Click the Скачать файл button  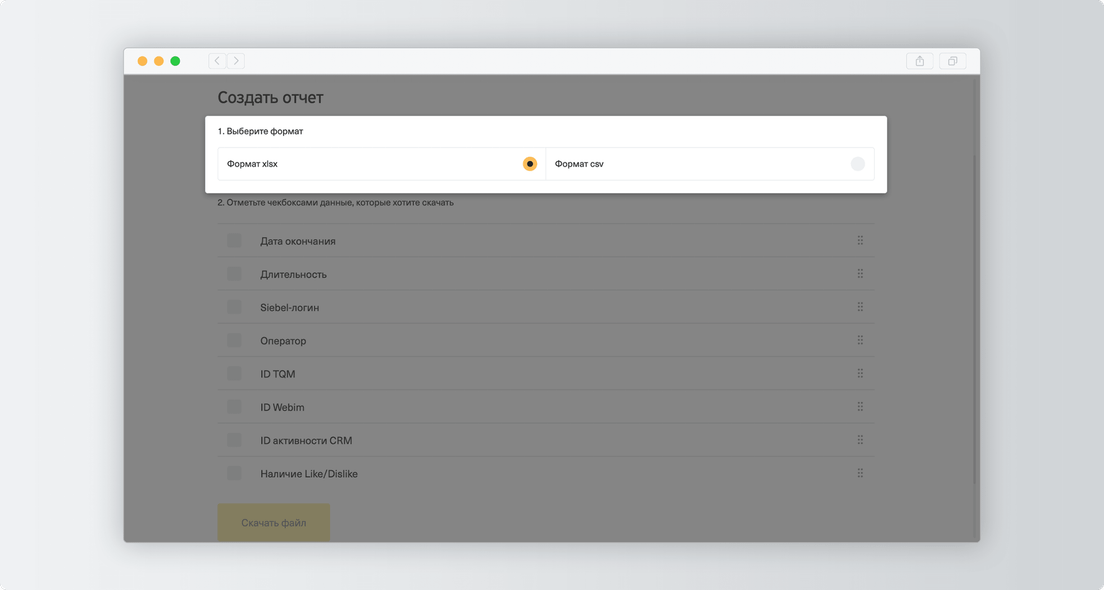click(x=273, y=522)
